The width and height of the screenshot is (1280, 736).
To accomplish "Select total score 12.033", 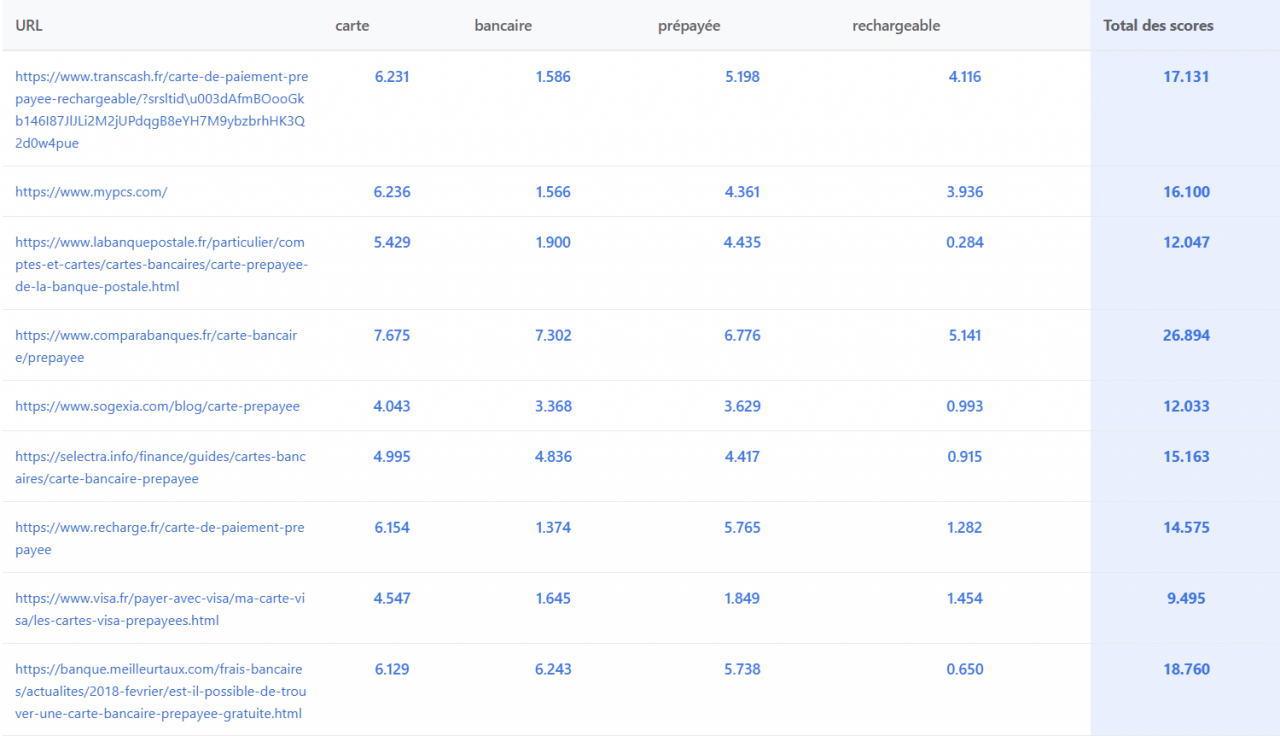I will 1186,406.
